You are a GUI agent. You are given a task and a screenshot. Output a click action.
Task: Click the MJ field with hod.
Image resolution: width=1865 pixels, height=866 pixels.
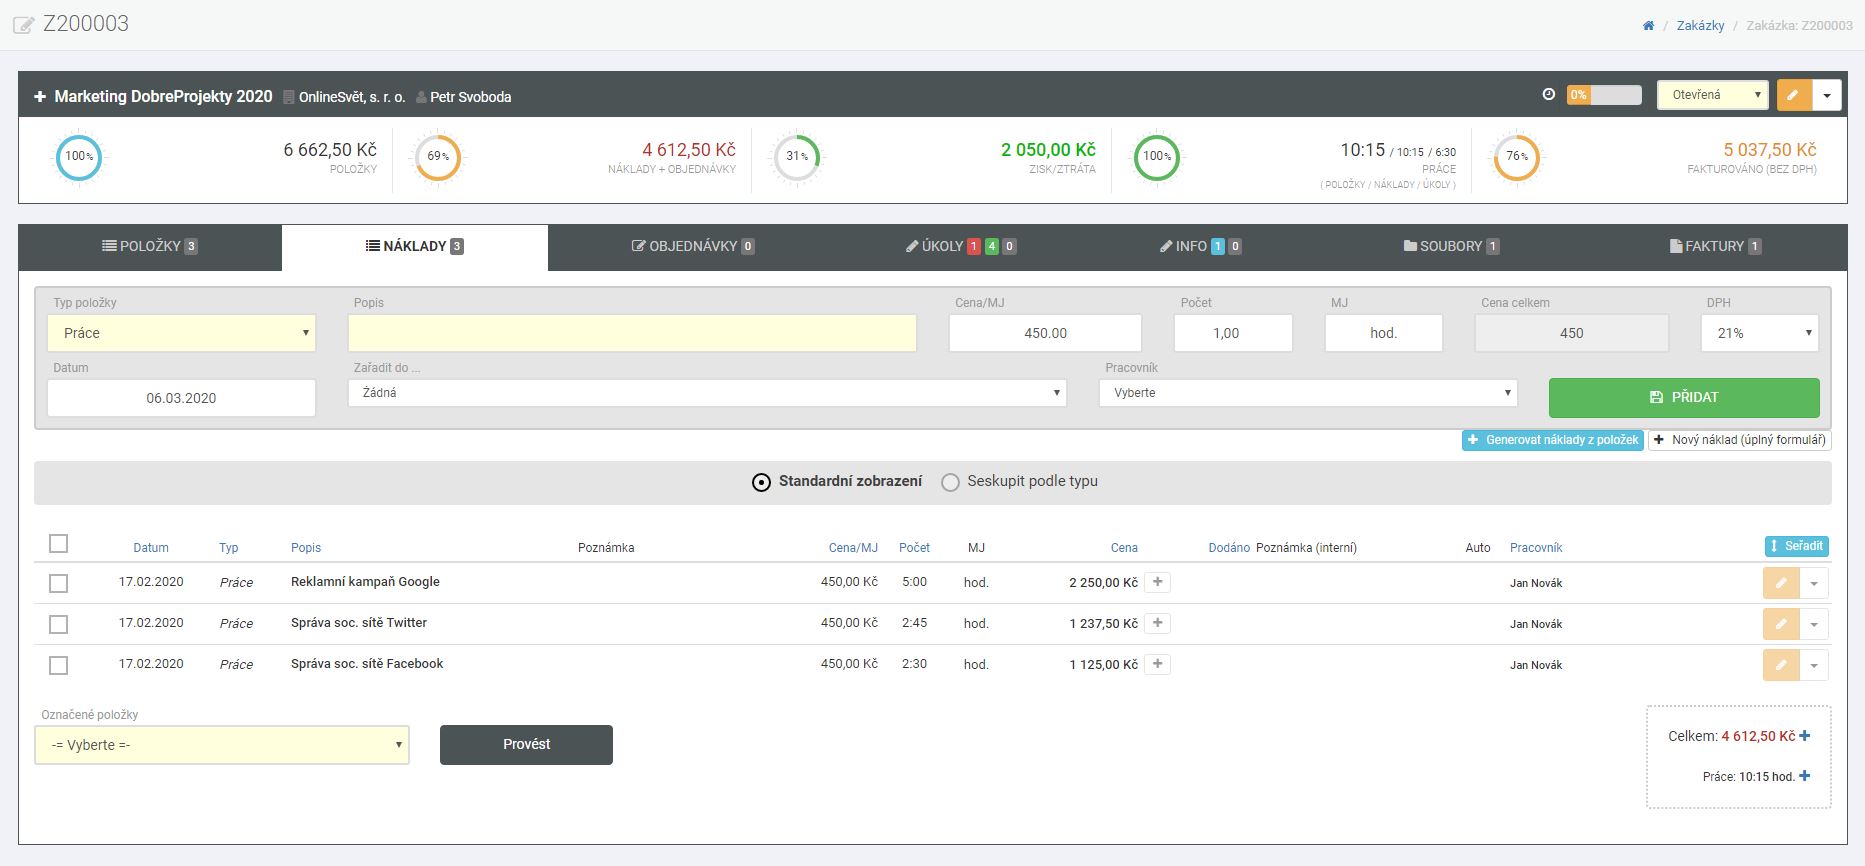point(1384,333)
